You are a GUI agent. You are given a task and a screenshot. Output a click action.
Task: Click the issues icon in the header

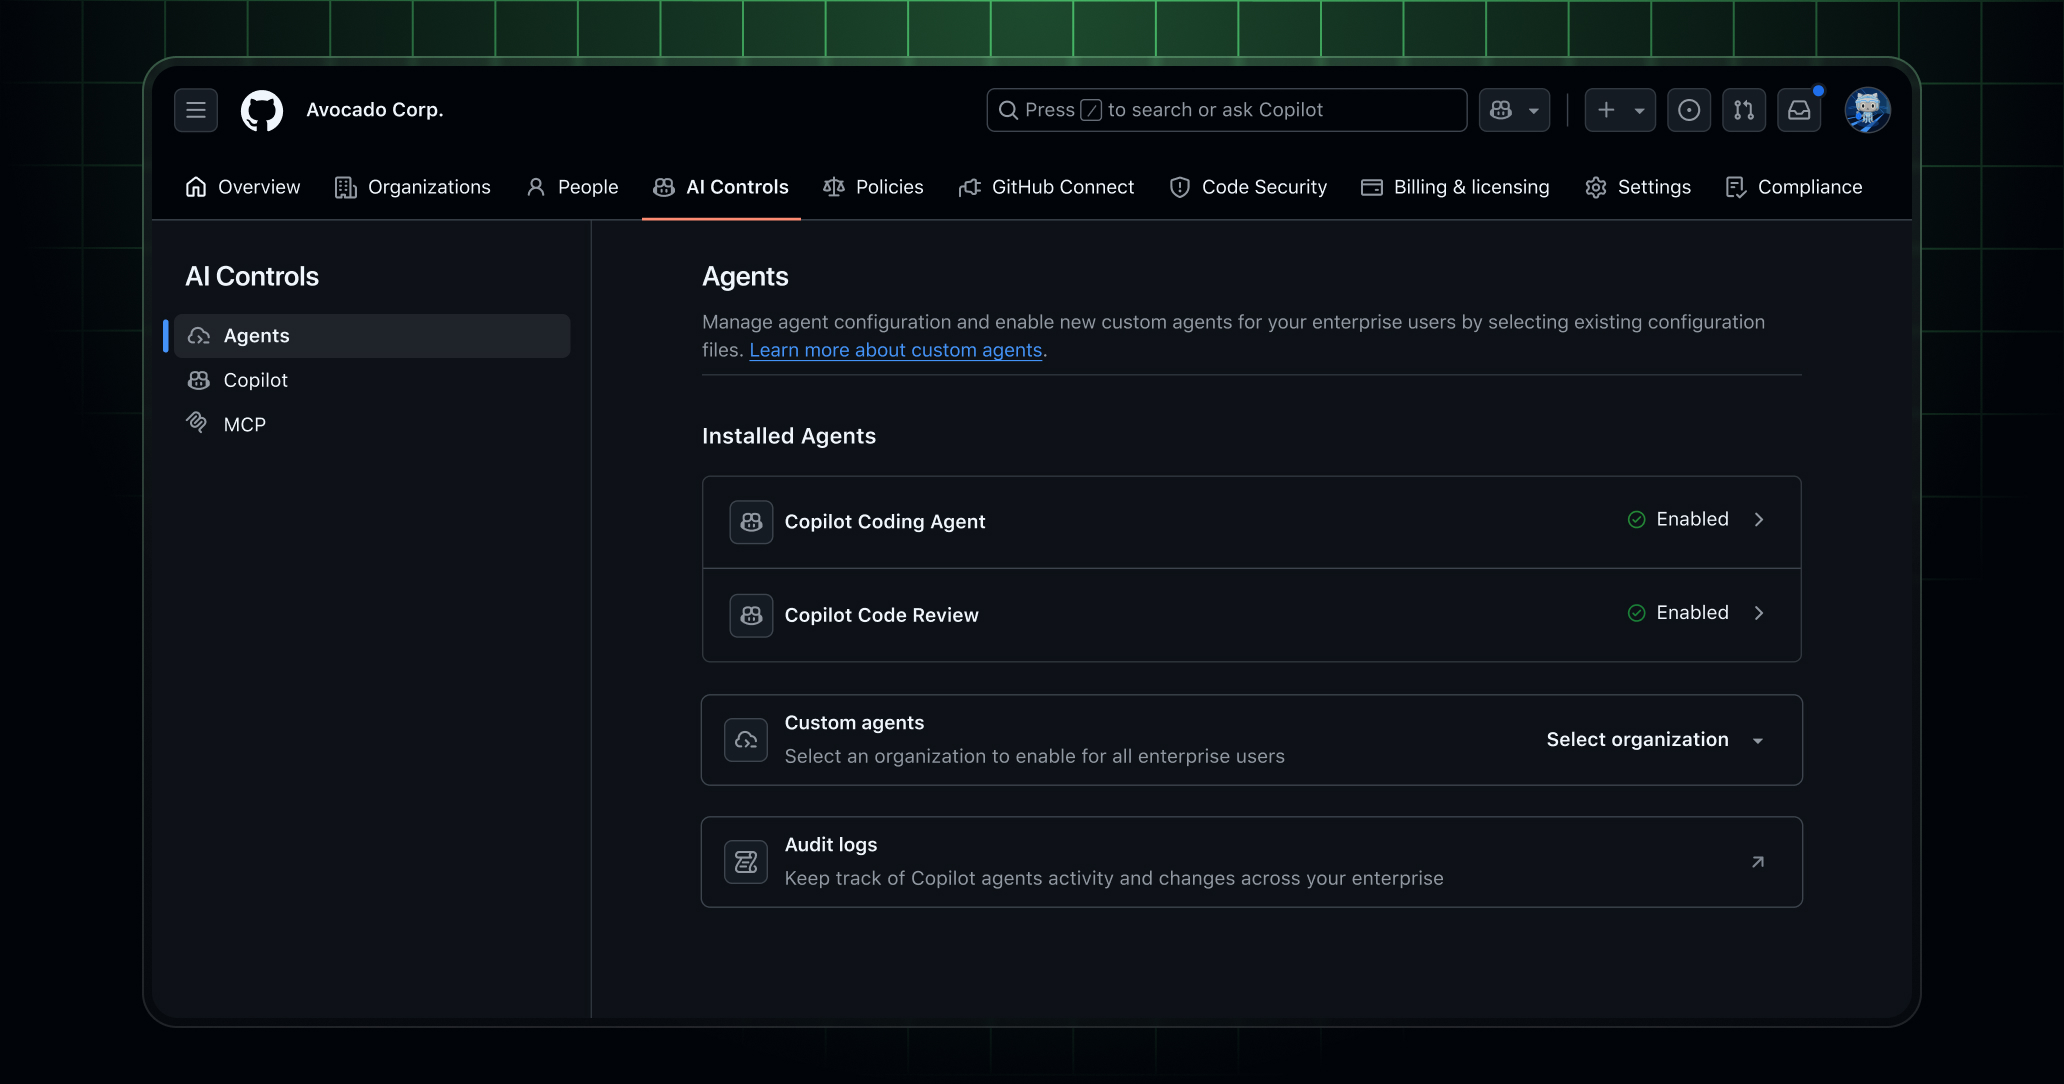click(x=1689, y=110)
